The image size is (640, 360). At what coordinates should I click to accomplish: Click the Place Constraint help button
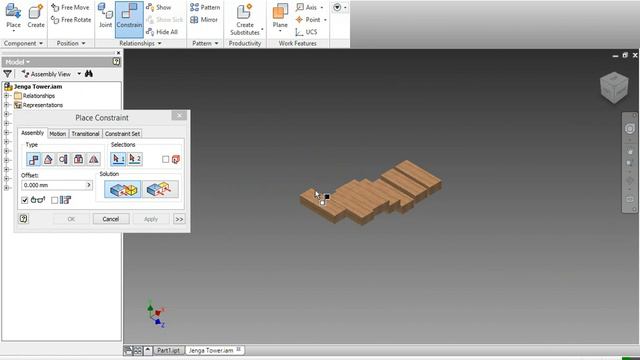click(x=23, y=219)
